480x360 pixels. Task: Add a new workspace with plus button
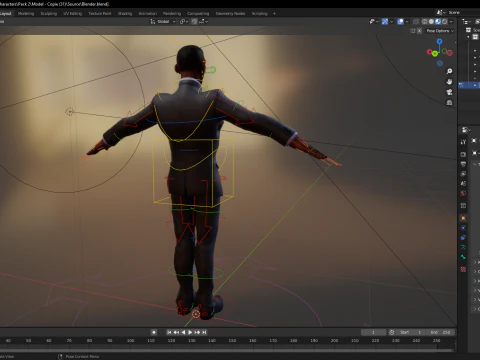(274, 14)
